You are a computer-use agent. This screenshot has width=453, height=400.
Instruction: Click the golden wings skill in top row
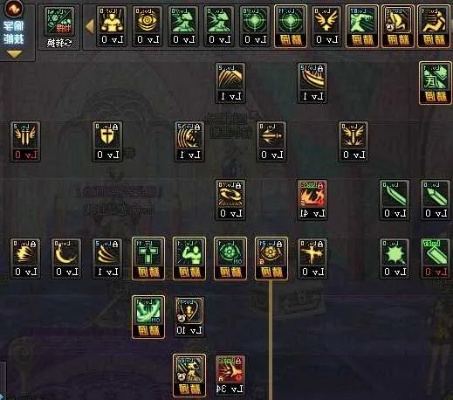326,26
